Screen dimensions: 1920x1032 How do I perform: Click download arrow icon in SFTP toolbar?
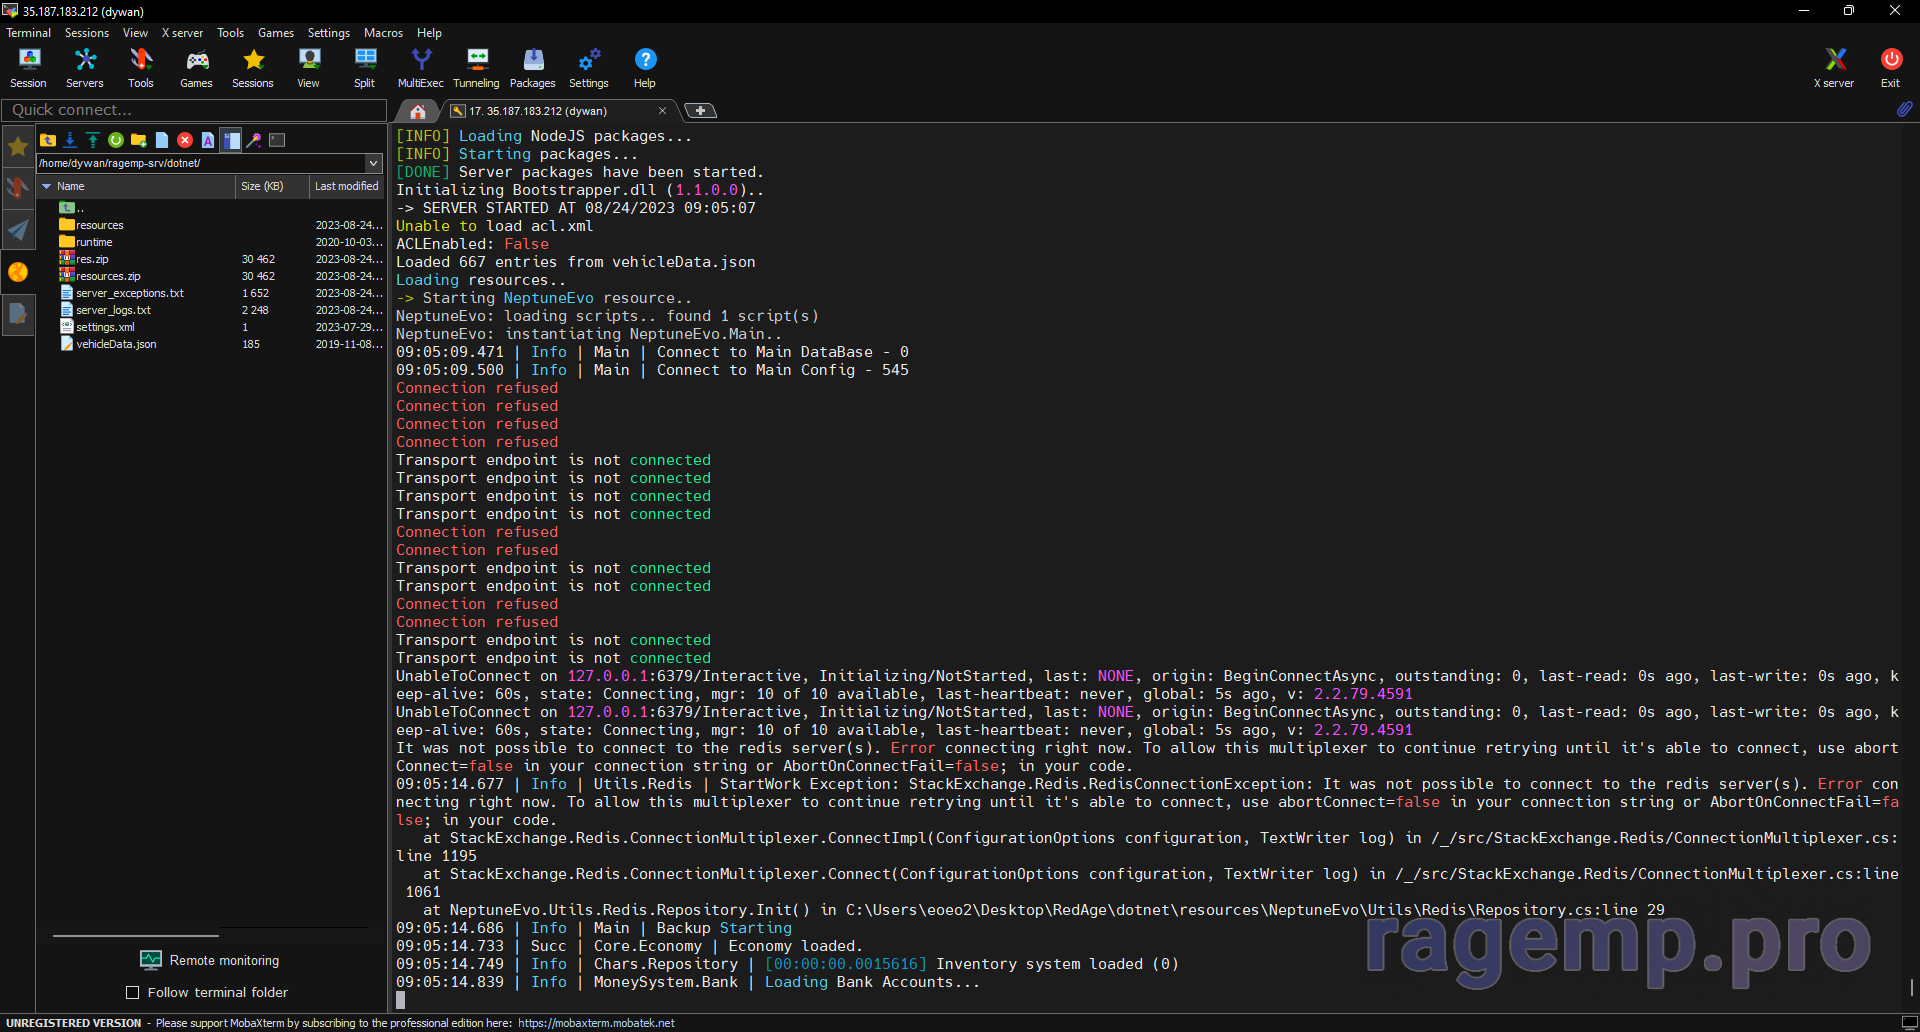tap(70, 140)
